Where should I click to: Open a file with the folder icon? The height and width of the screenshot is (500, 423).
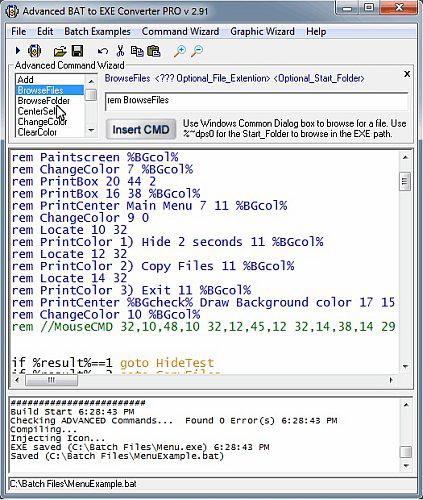[x=60, y=51]
